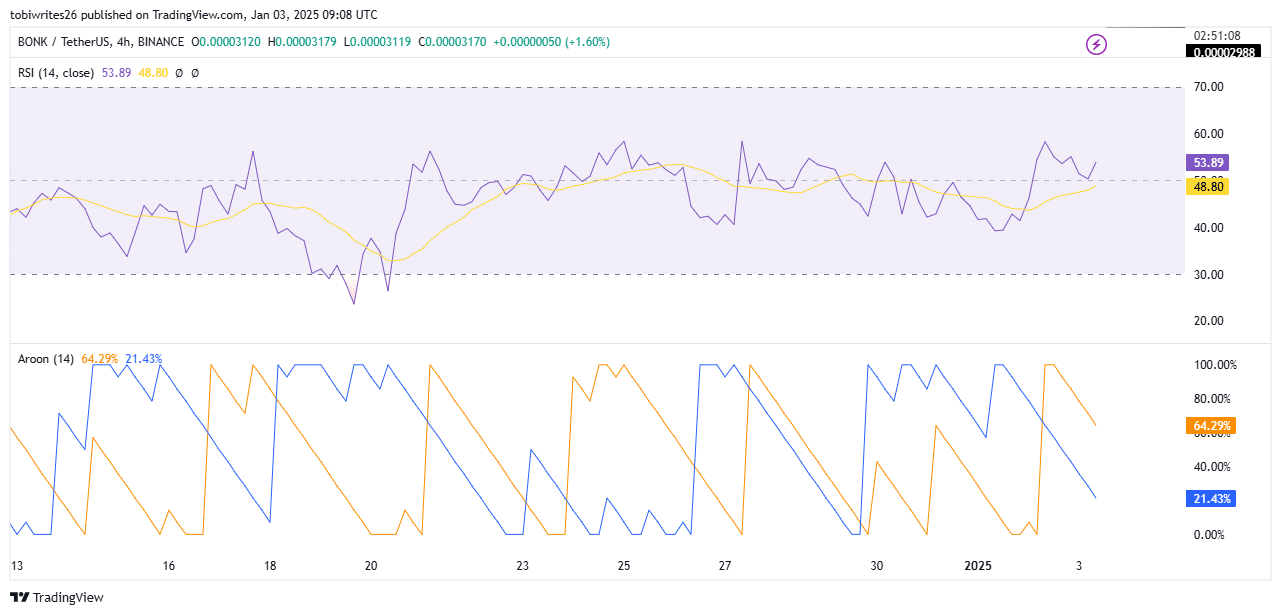Click the 20 date label on time axis

371,566
